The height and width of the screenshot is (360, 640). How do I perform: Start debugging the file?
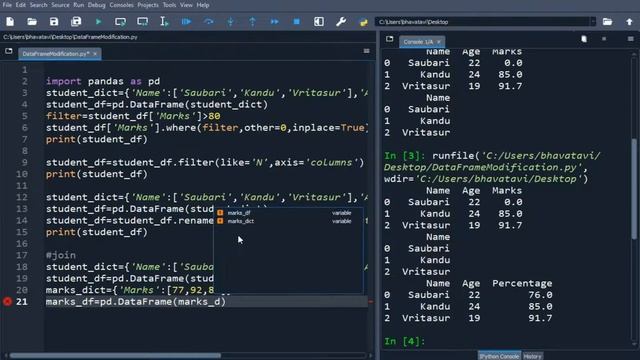point(187,22)
